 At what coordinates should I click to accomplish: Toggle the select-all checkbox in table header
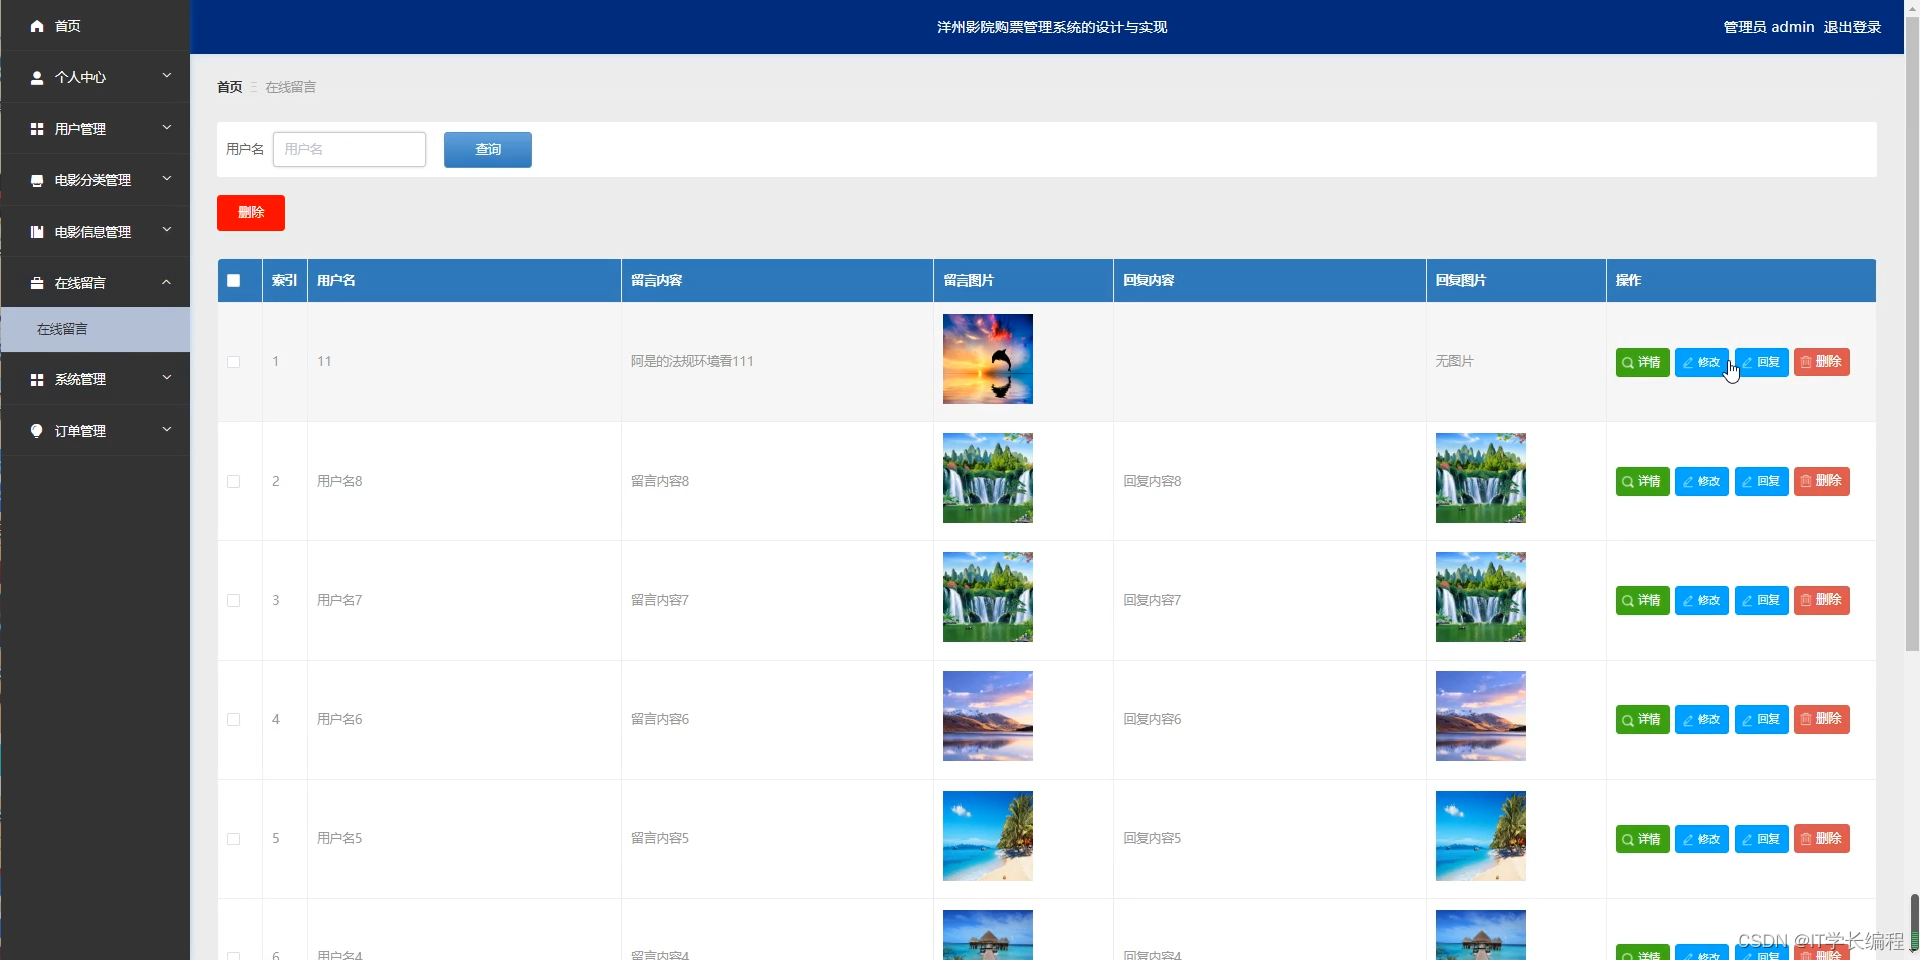[234, 280]
